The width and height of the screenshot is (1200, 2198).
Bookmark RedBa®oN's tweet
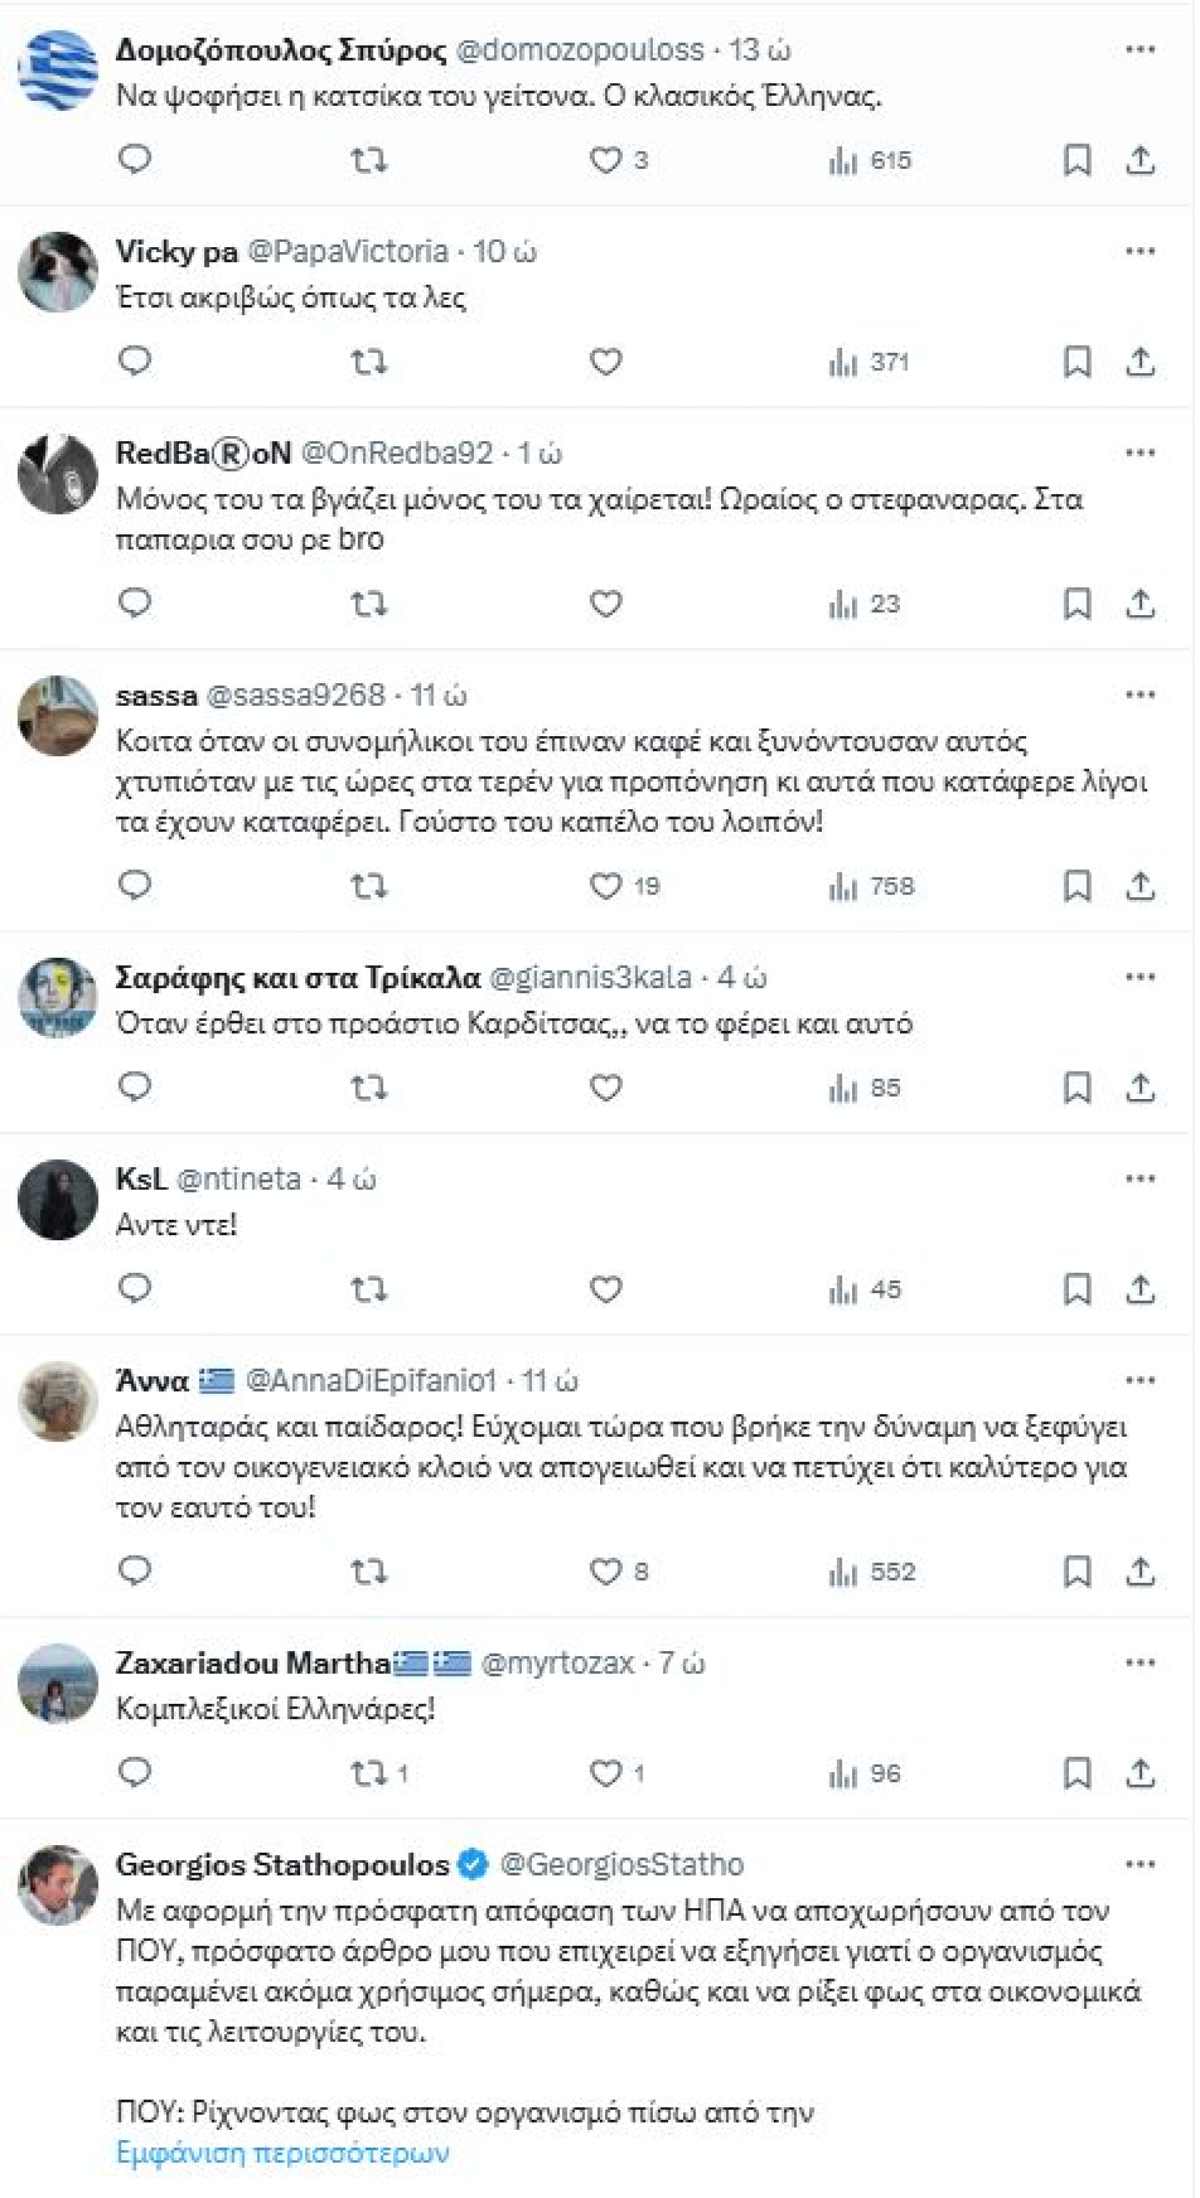pyautogui.click(x=1078, y=604)
